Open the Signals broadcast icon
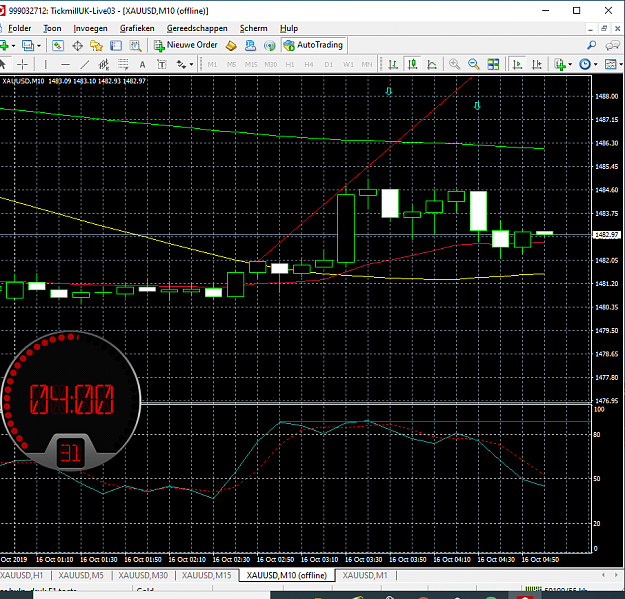Viewport: 625px width, 599px height. tap(270, 45)
